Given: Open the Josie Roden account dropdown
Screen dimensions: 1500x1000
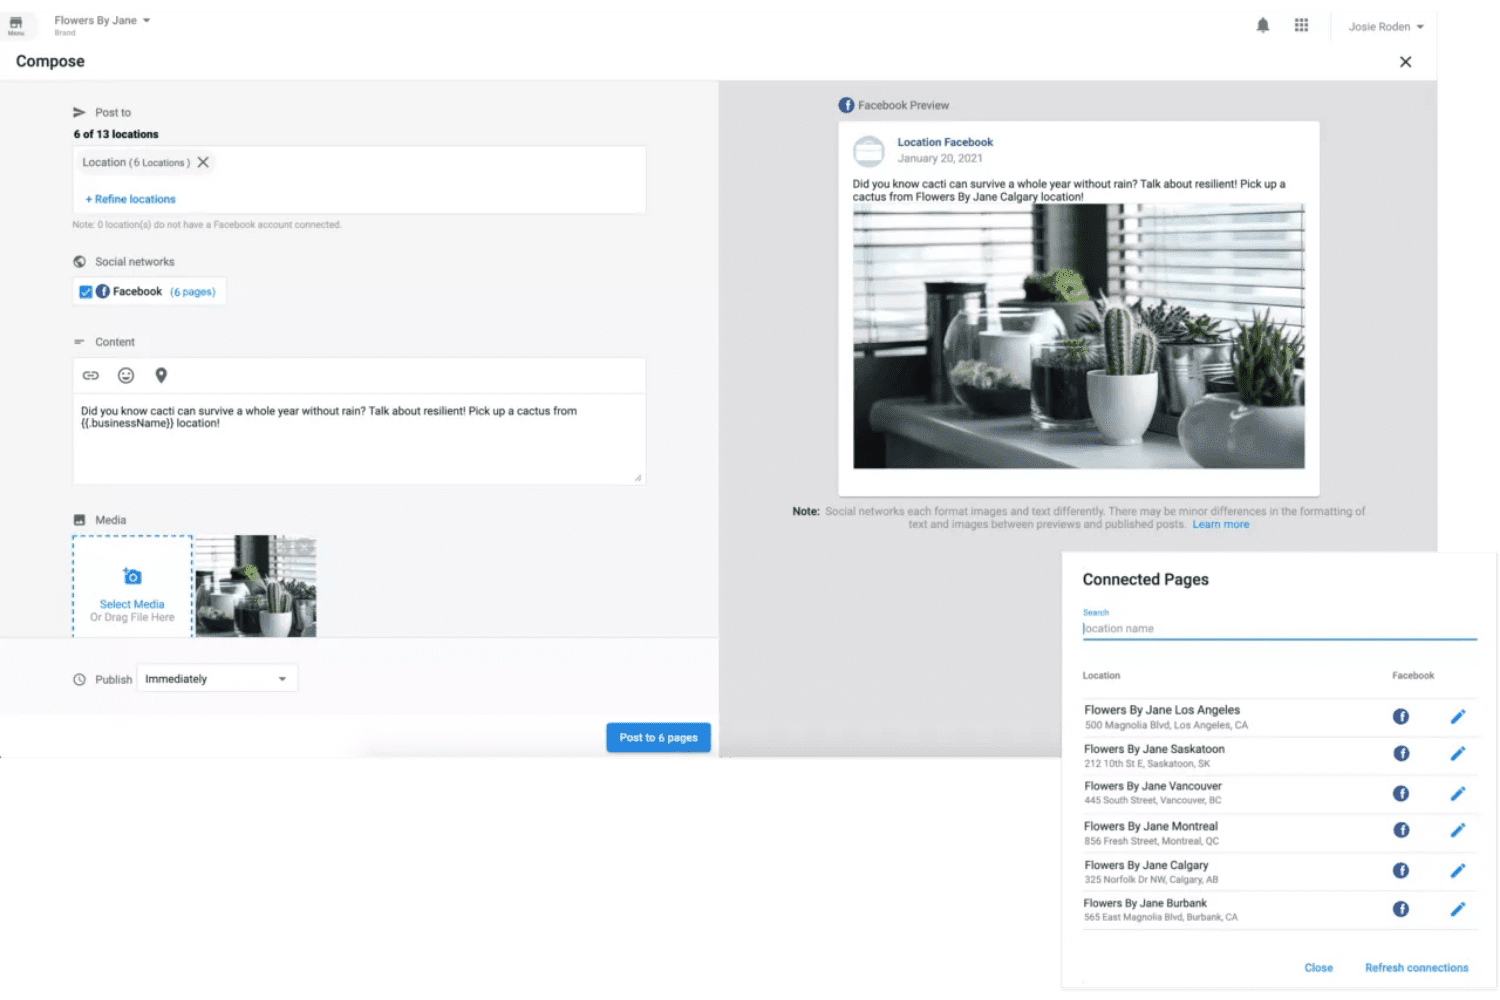Looking at the screenshot, I should click(1385, 27).
